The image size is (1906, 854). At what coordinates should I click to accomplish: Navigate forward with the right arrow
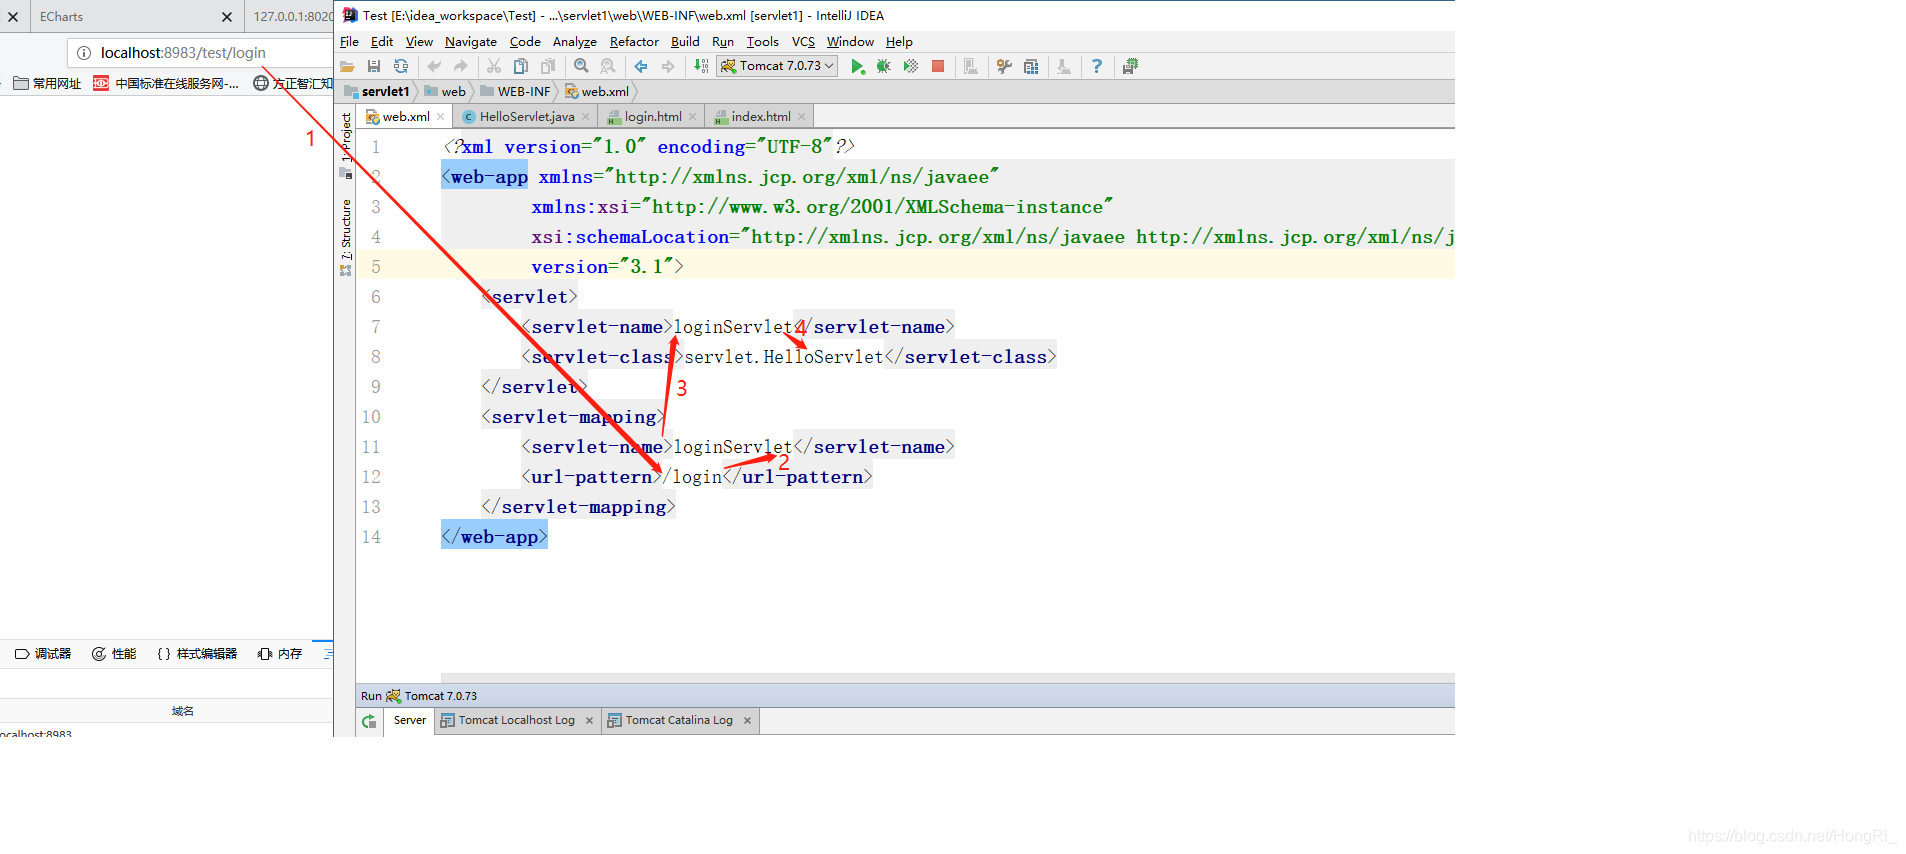(668, 66)
